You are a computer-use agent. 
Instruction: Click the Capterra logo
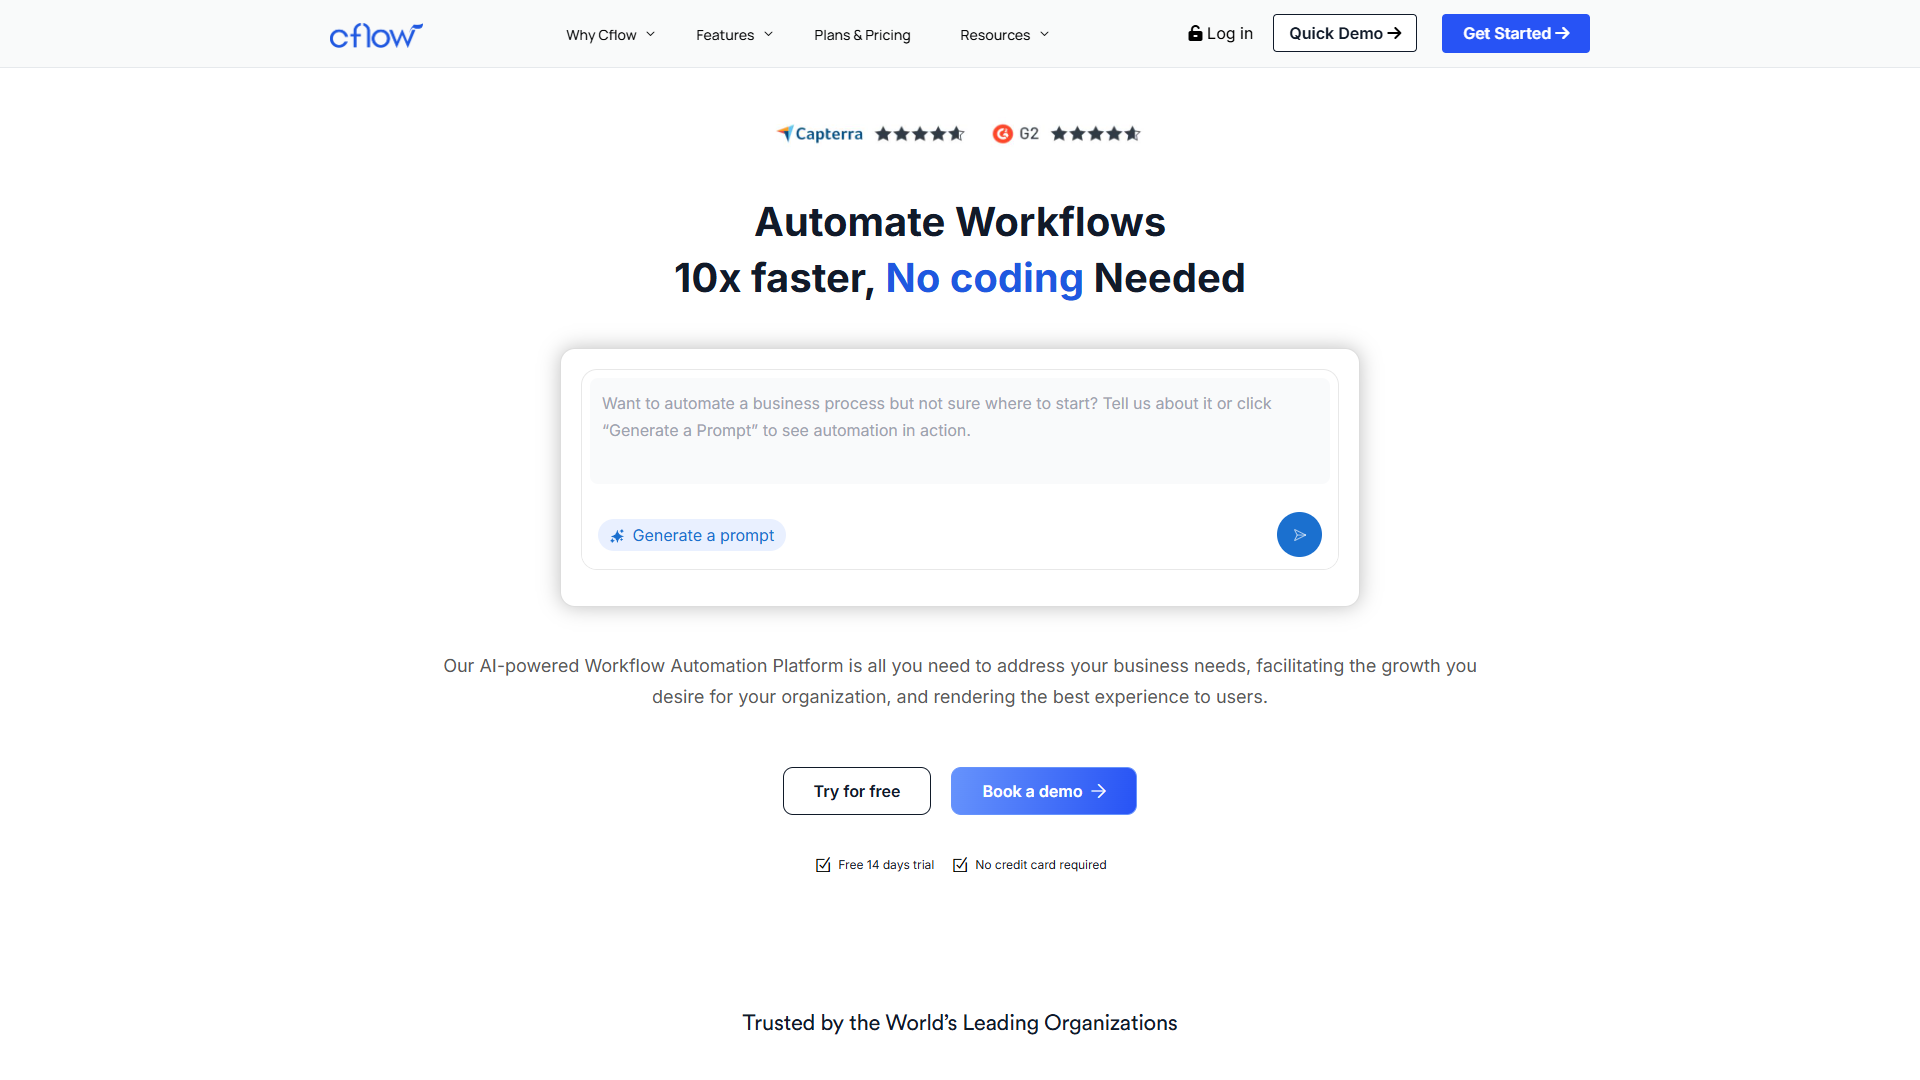click(820, 133)
